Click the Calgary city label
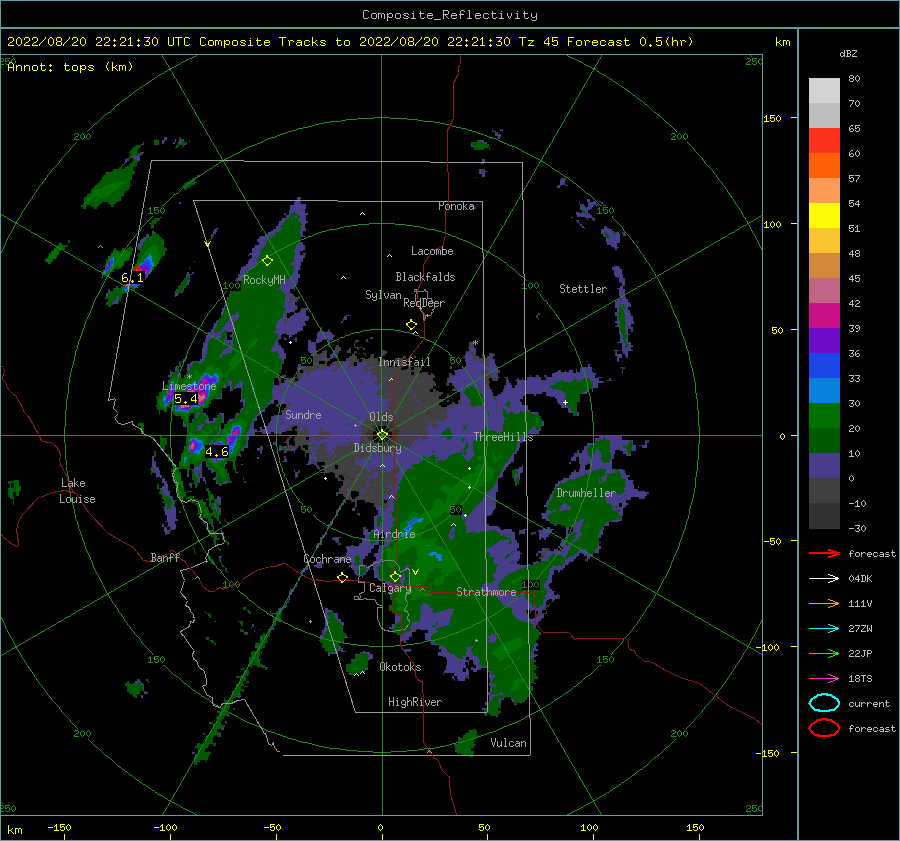The width and height of the screenshot is (900, 841). (390, 588)
